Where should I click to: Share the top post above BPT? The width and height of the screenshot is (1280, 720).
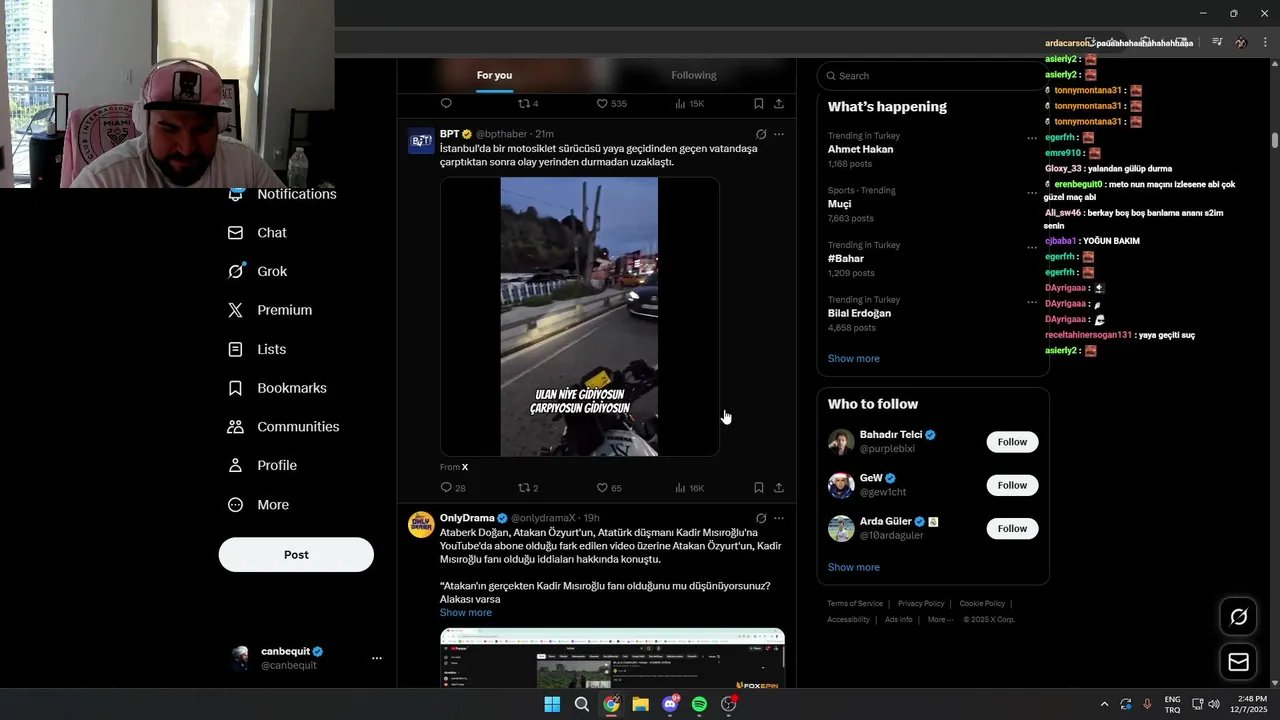pyautogui.click(x=778, y=103)
